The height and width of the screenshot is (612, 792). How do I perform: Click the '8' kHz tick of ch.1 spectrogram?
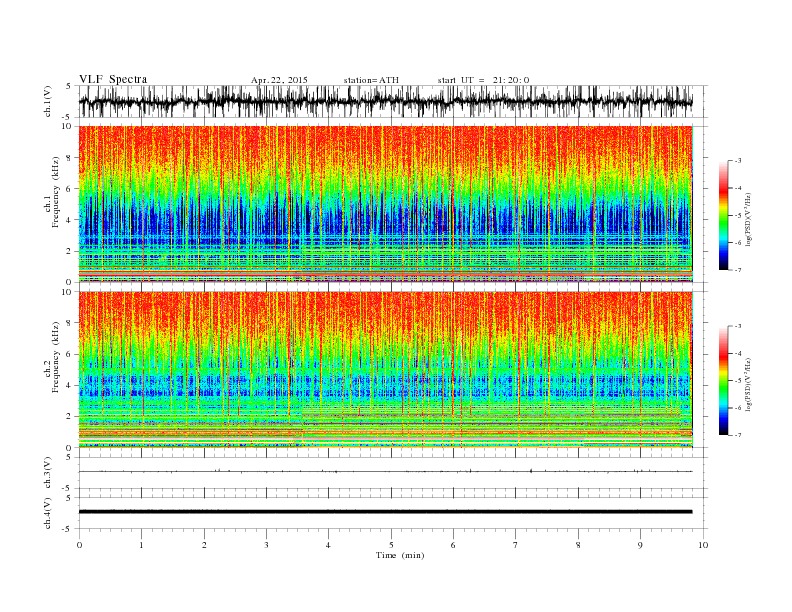pos(69,158)
